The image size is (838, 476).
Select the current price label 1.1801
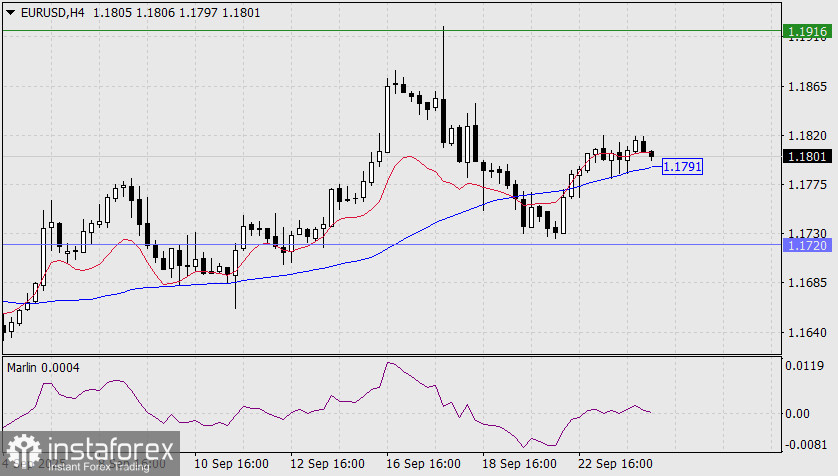pos(807,157)
